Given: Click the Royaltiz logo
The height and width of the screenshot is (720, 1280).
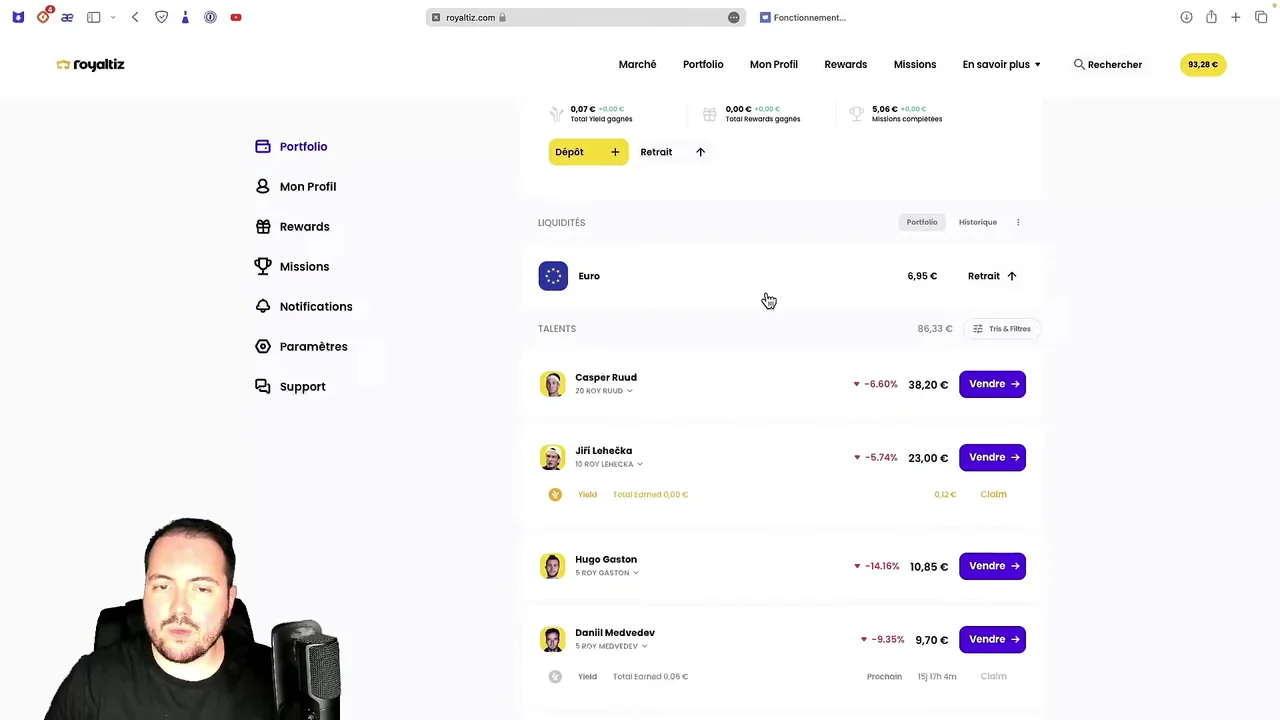Looking at the screenshot, I should tap(91, 64).
